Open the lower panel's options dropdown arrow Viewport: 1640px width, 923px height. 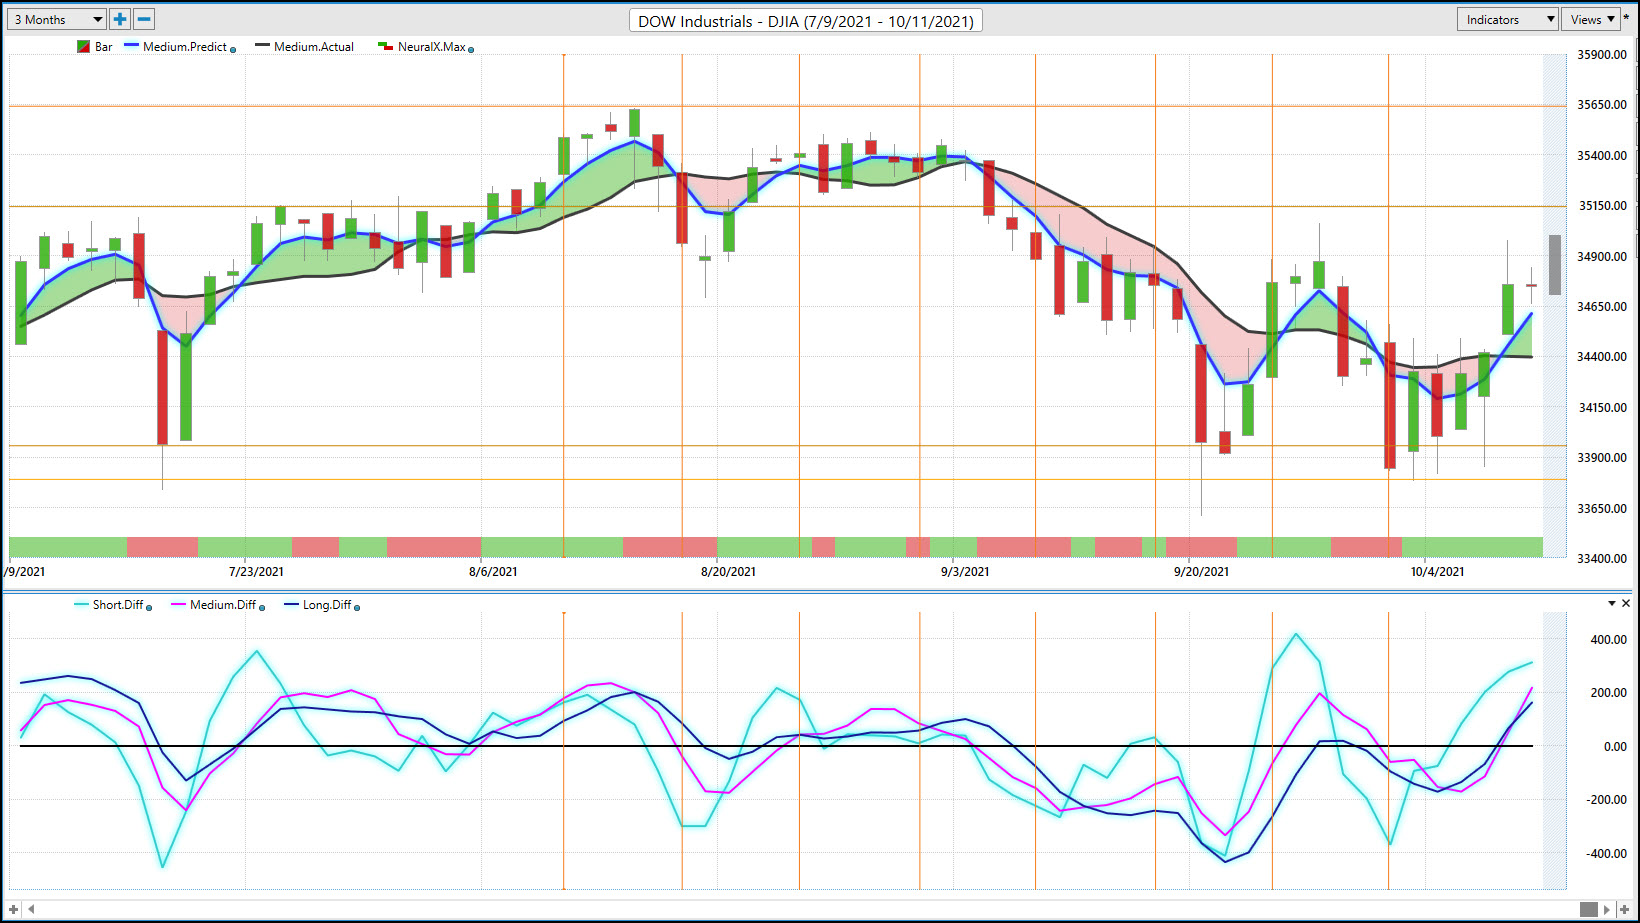(1611, 603)
